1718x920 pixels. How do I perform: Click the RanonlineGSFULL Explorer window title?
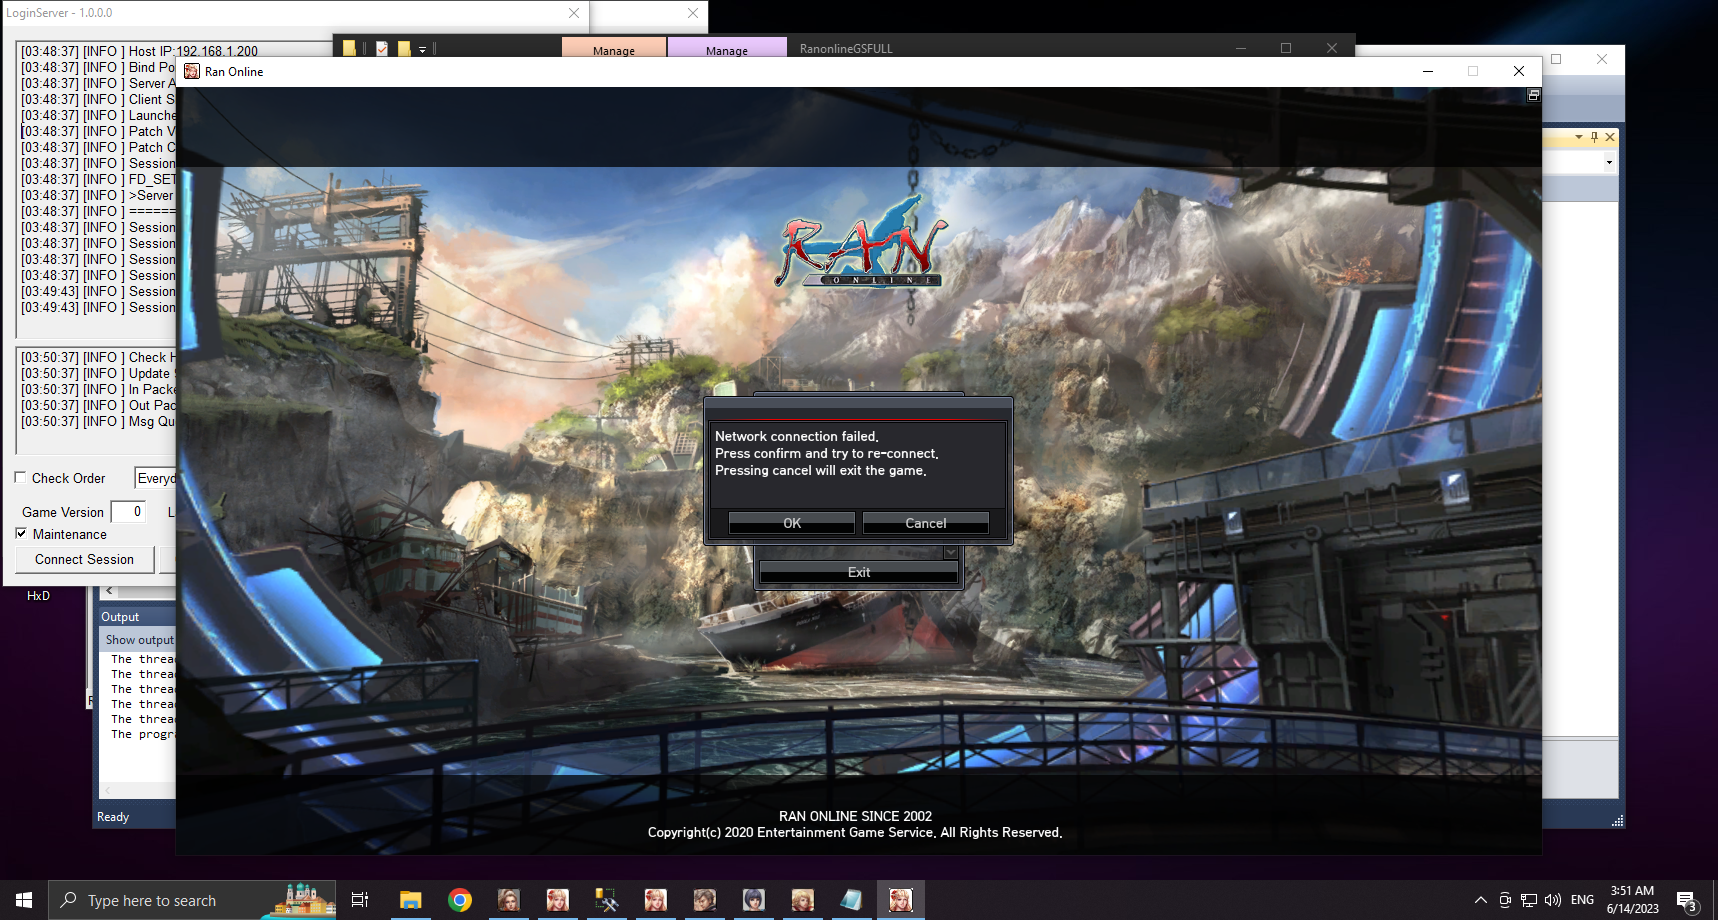846,48
